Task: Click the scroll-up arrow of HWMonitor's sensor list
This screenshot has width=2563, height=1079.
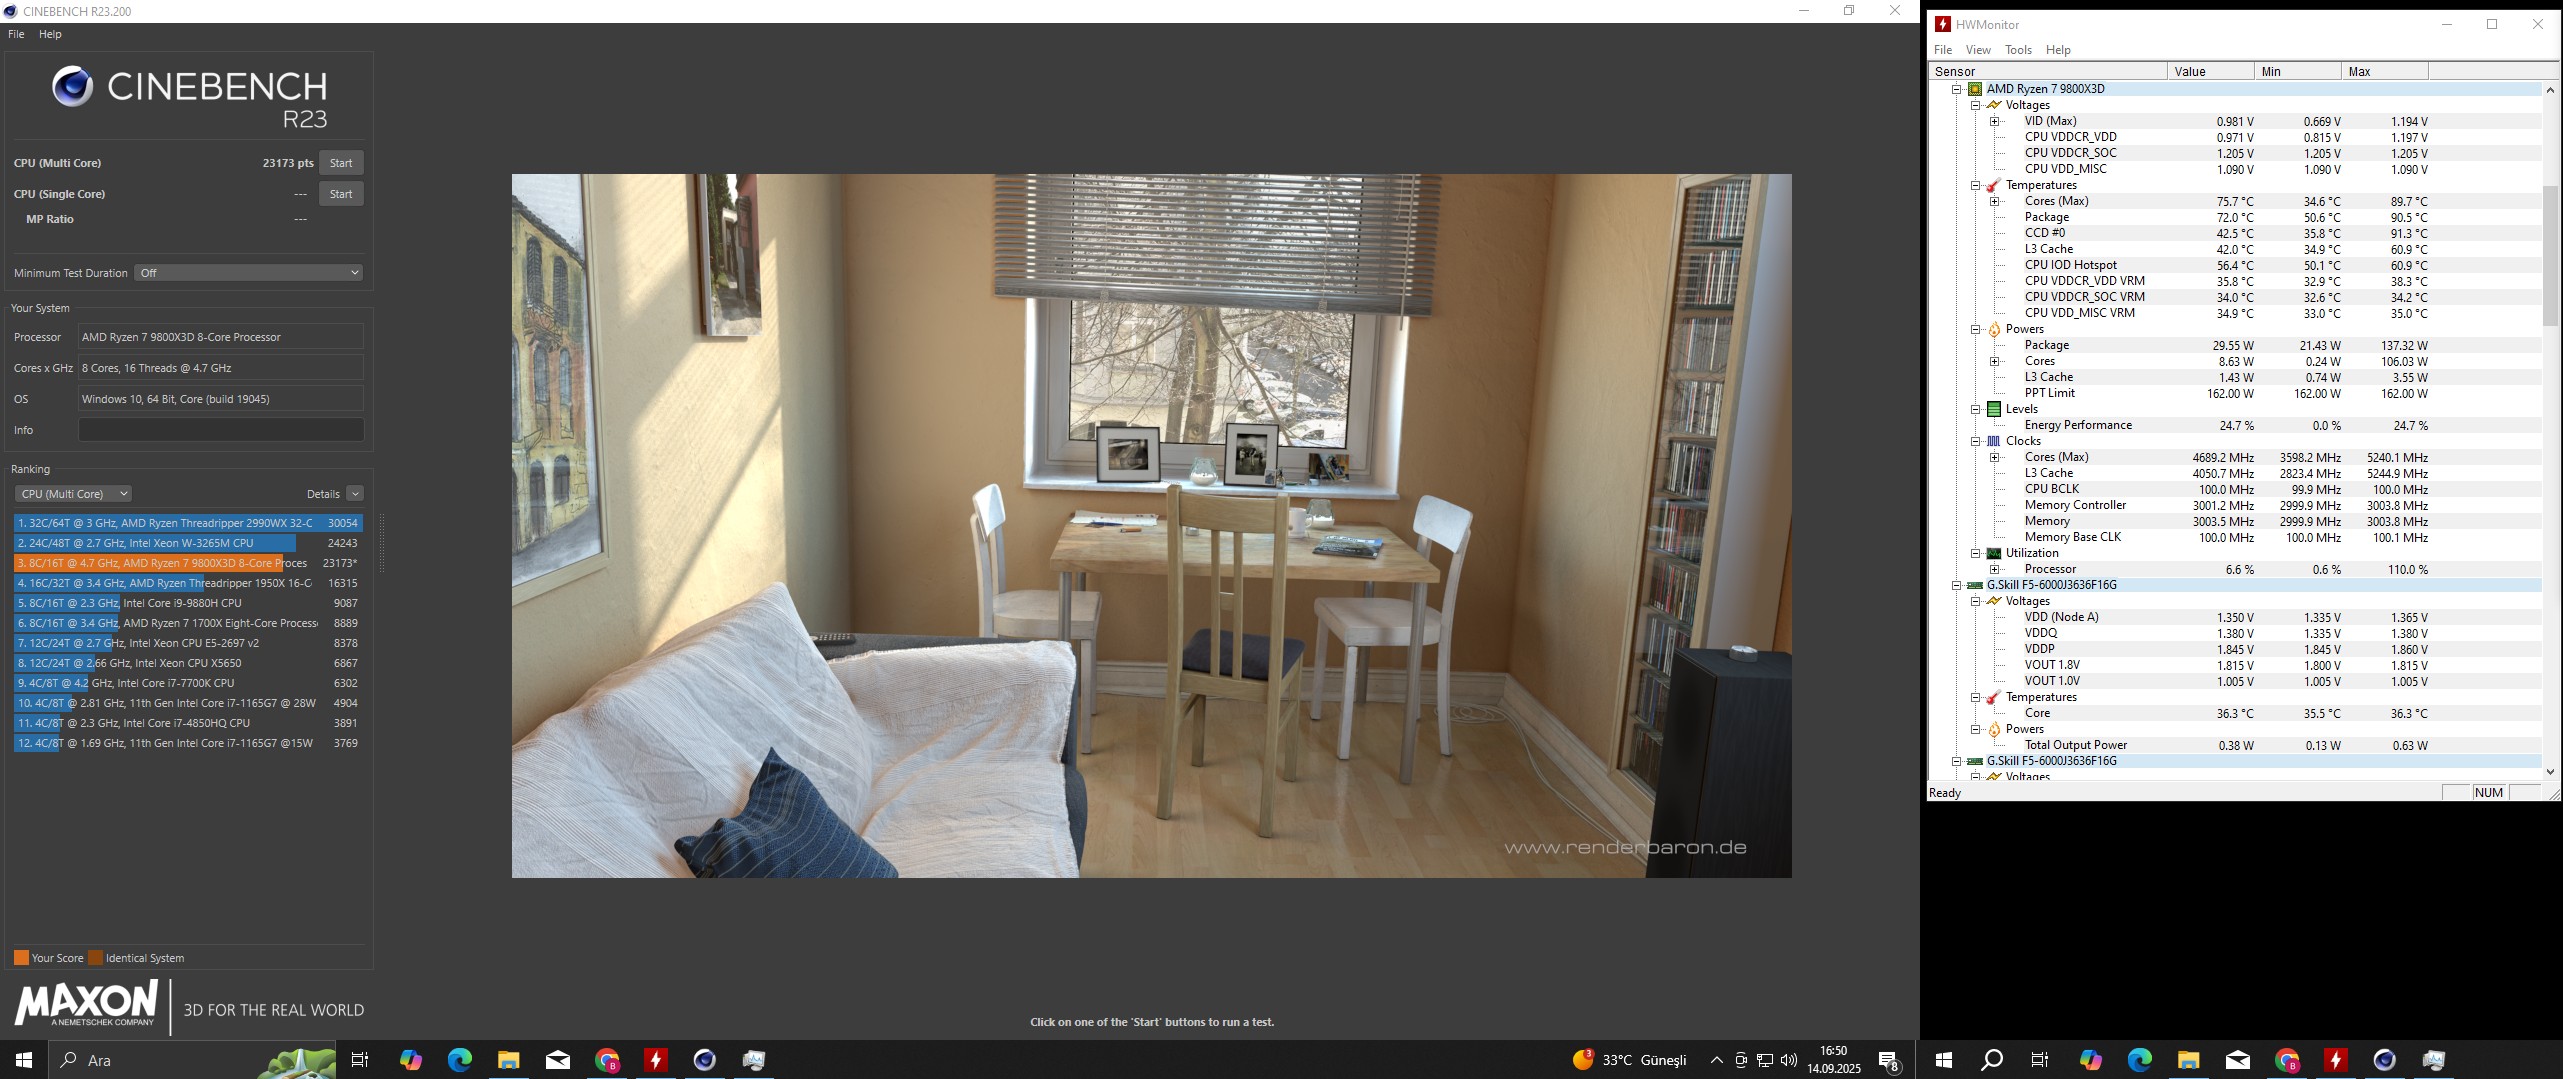Action: tap(2550, 89)
